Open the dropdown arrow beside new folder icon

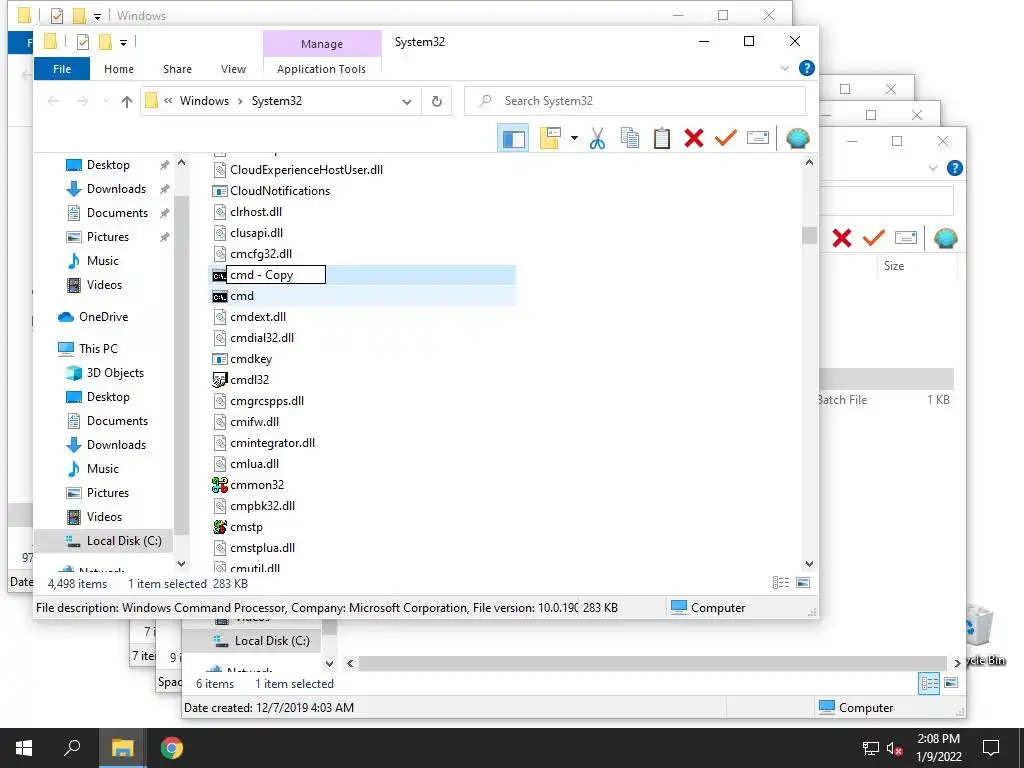point(574,138)
